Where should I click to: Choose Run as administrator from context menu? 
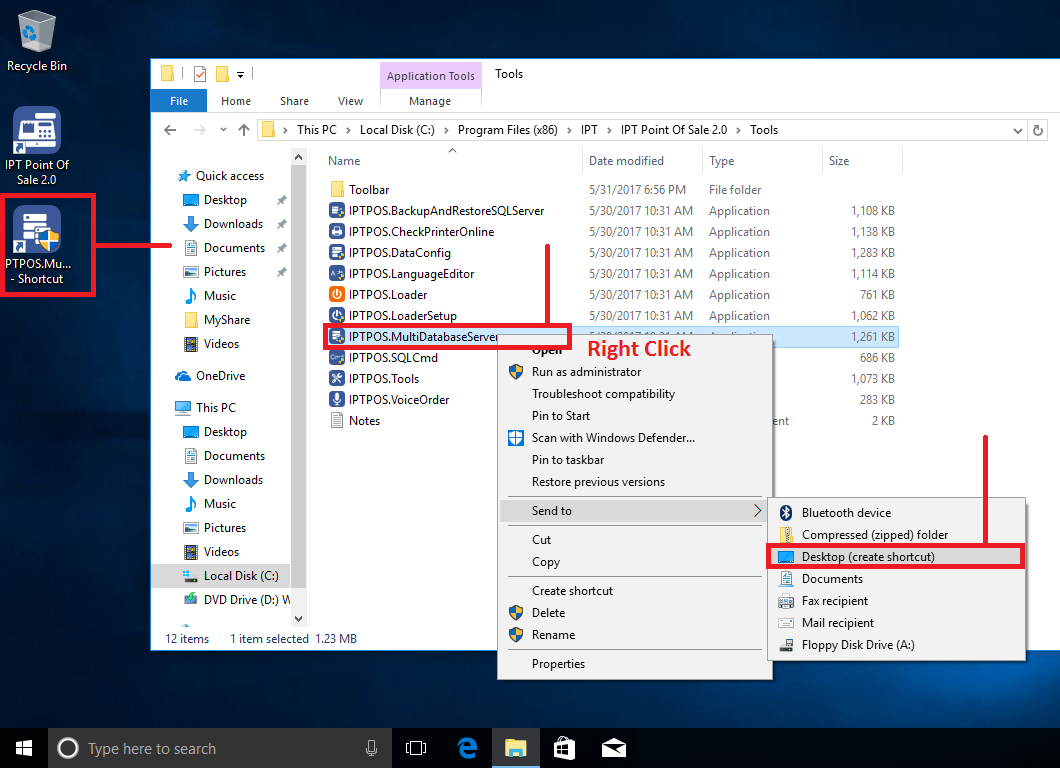tap(635, 372)
